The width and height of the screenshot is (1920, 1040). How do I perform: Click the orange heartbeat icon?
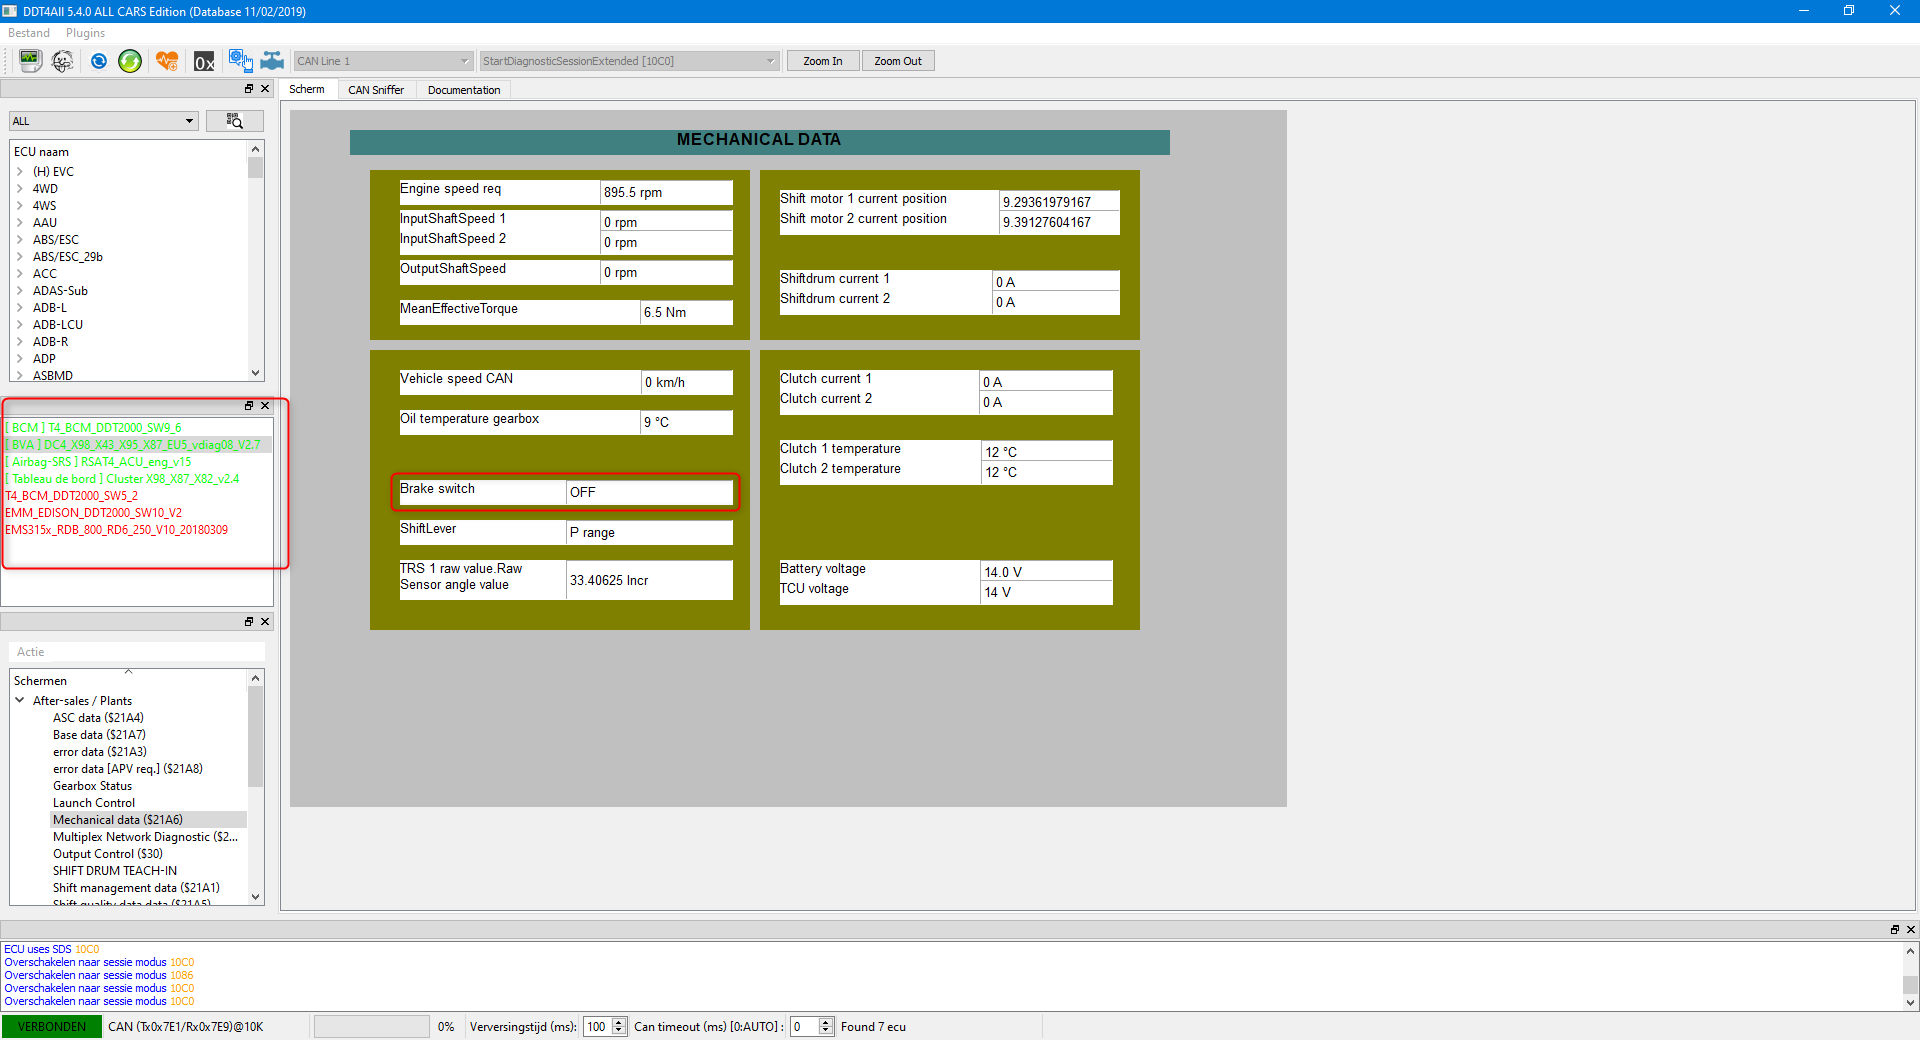tap(167, 61)
